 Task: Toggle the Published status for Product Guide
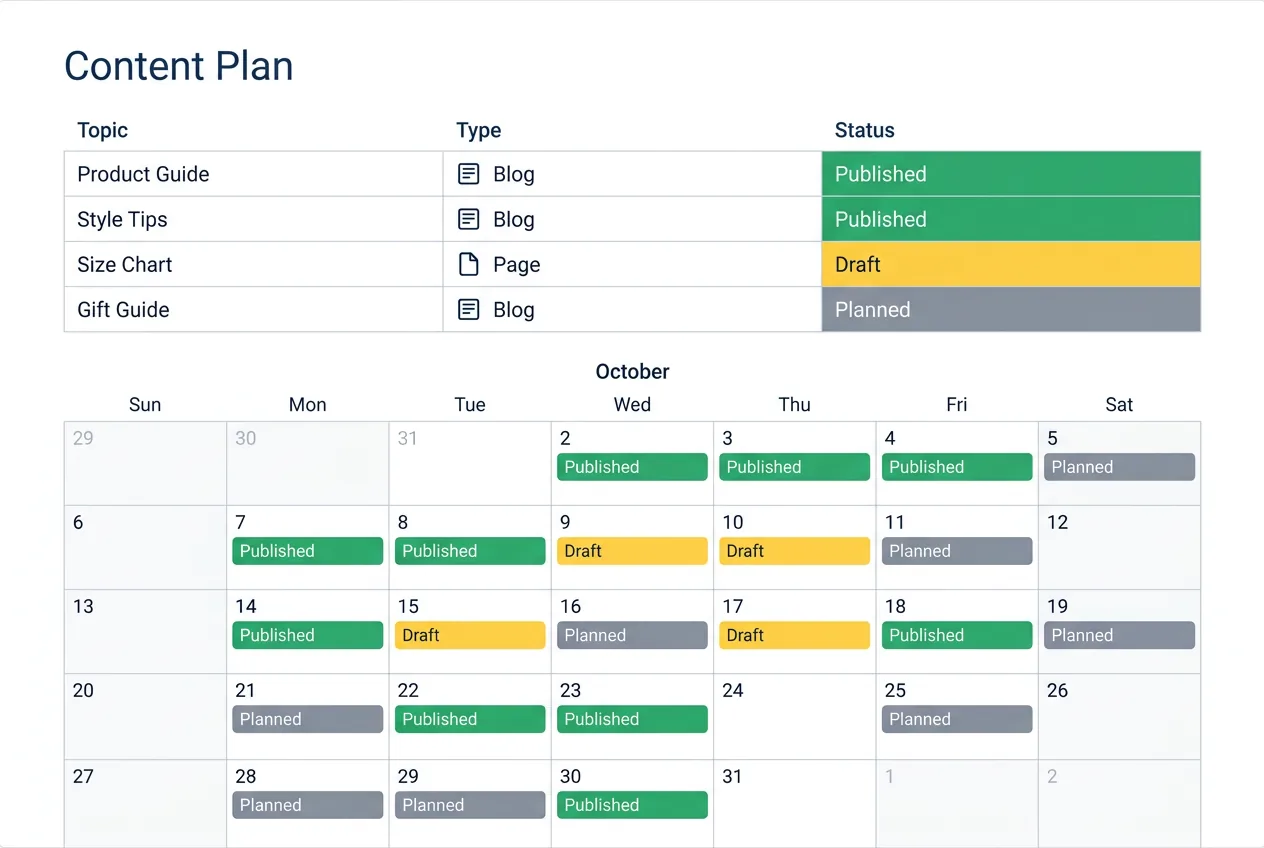click(x=1010, y=173)
